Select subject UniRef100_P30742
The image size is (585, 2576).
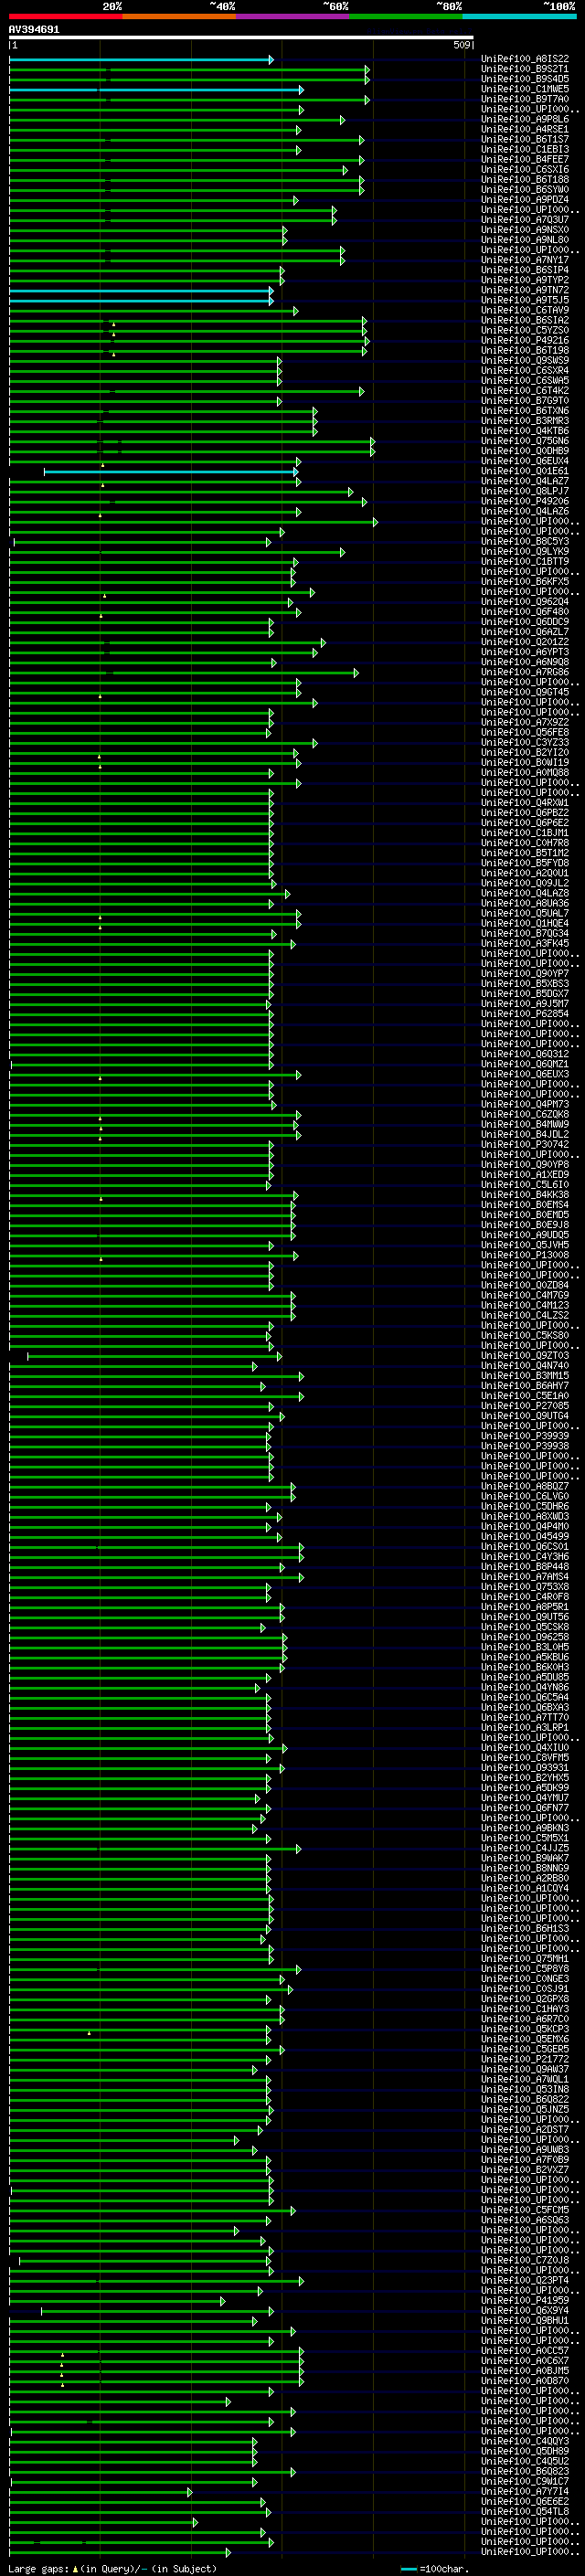click(525, 1144)
